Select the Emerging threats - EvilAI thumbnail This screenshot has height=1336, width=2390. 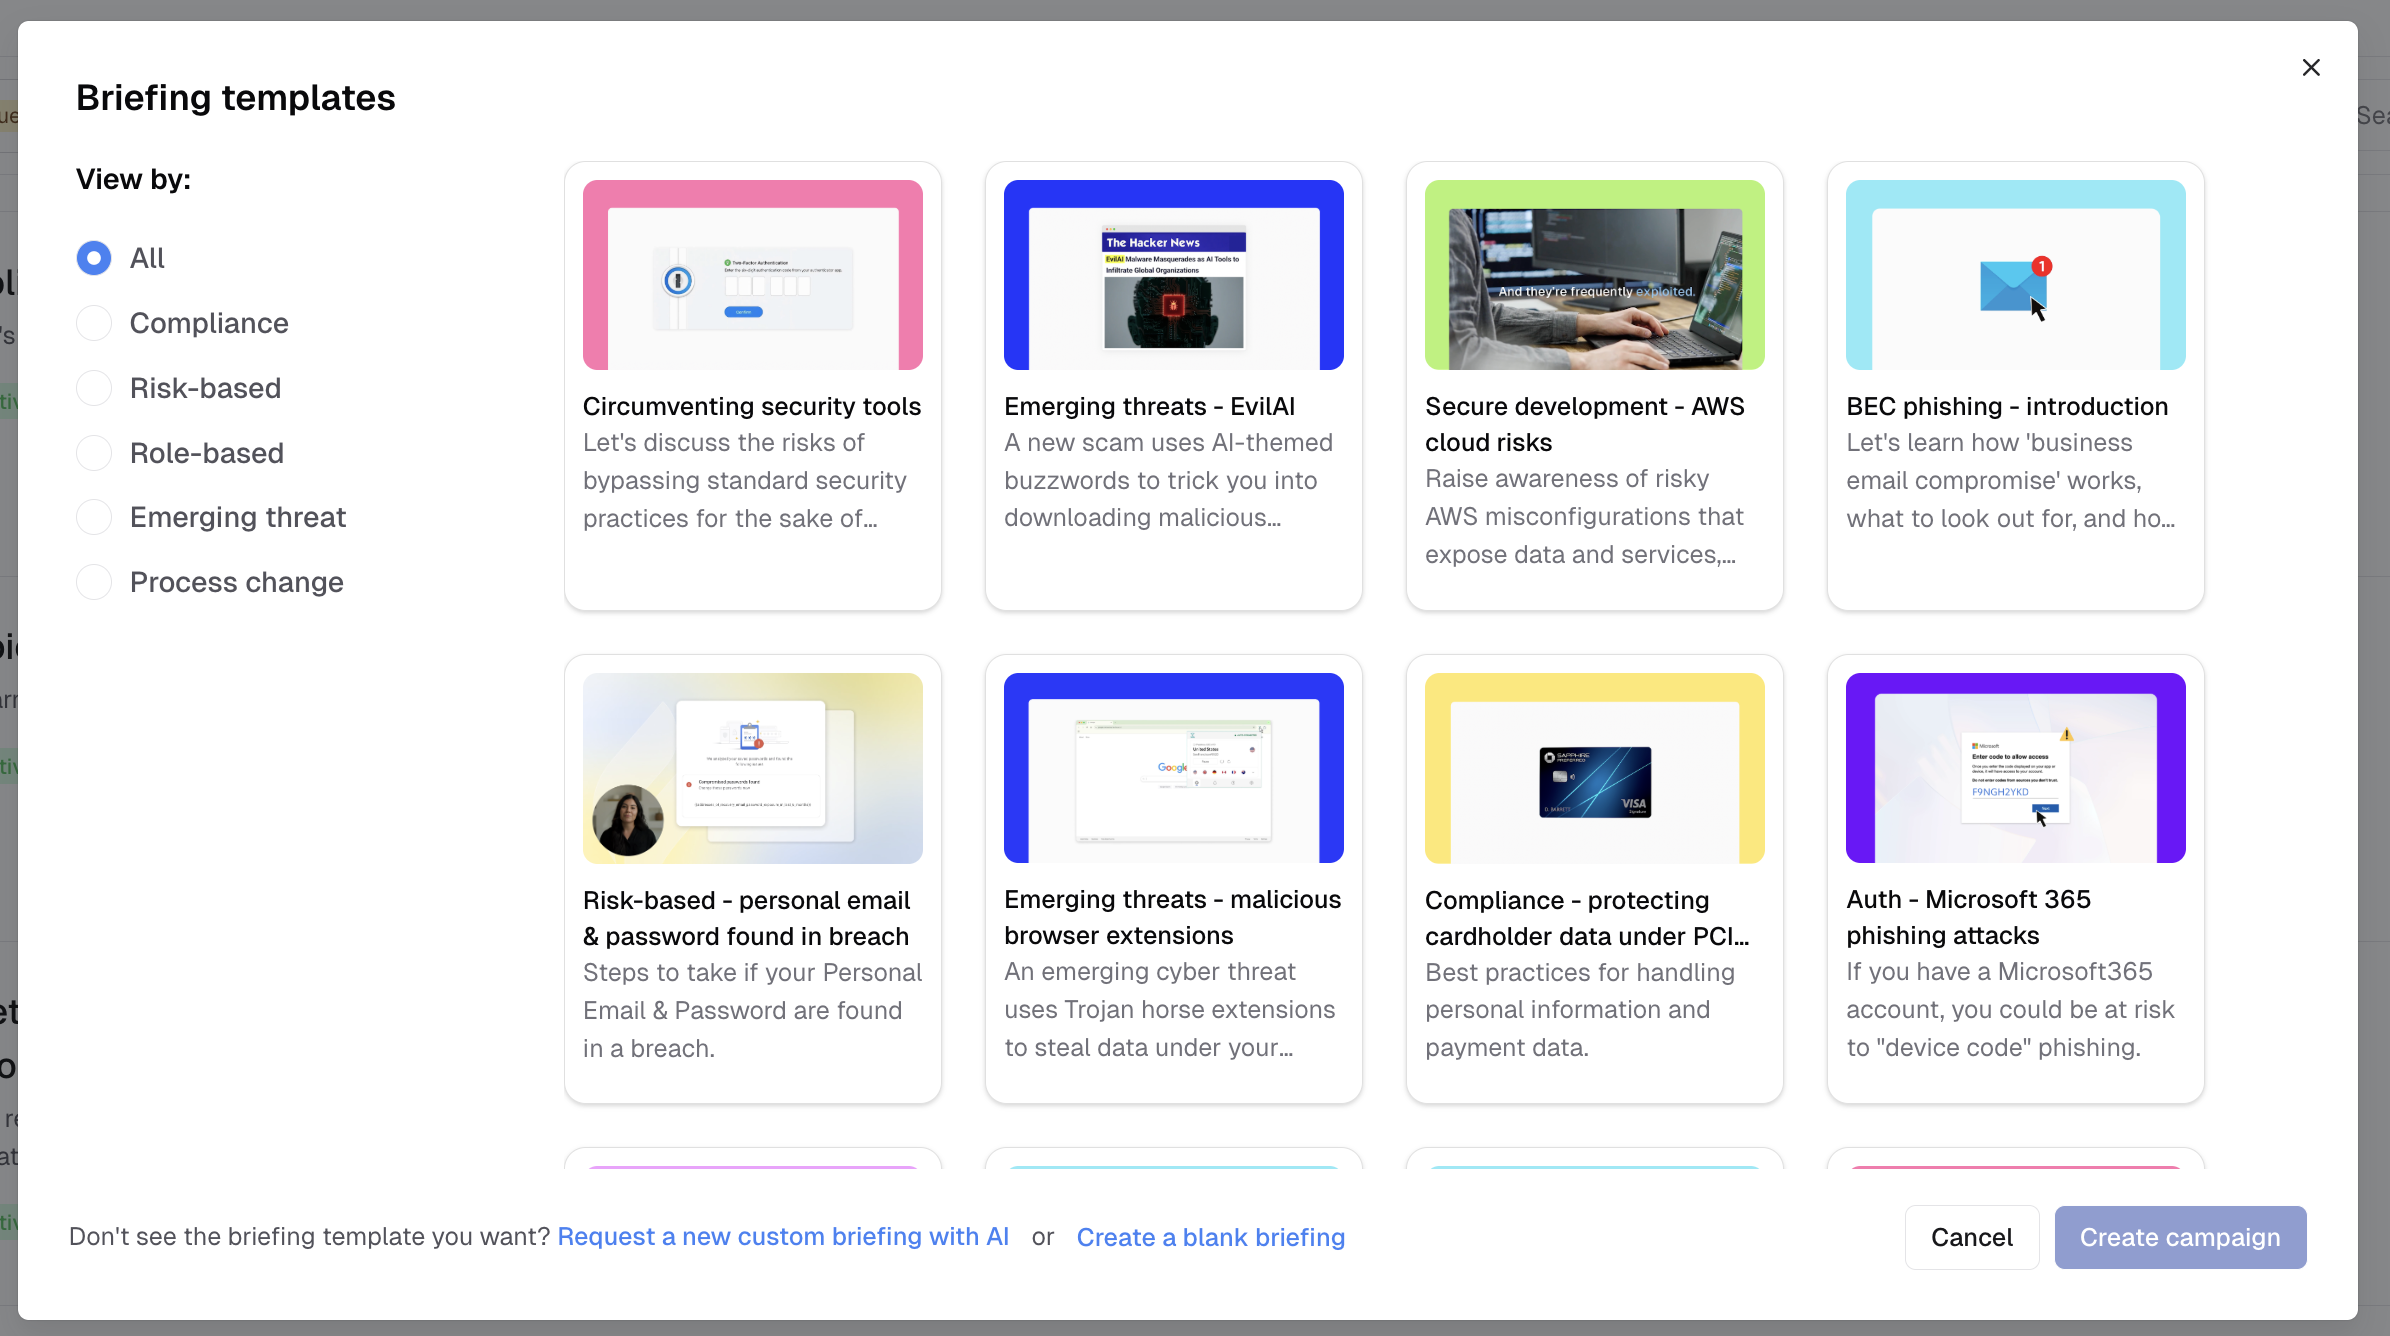(1174, 275)
